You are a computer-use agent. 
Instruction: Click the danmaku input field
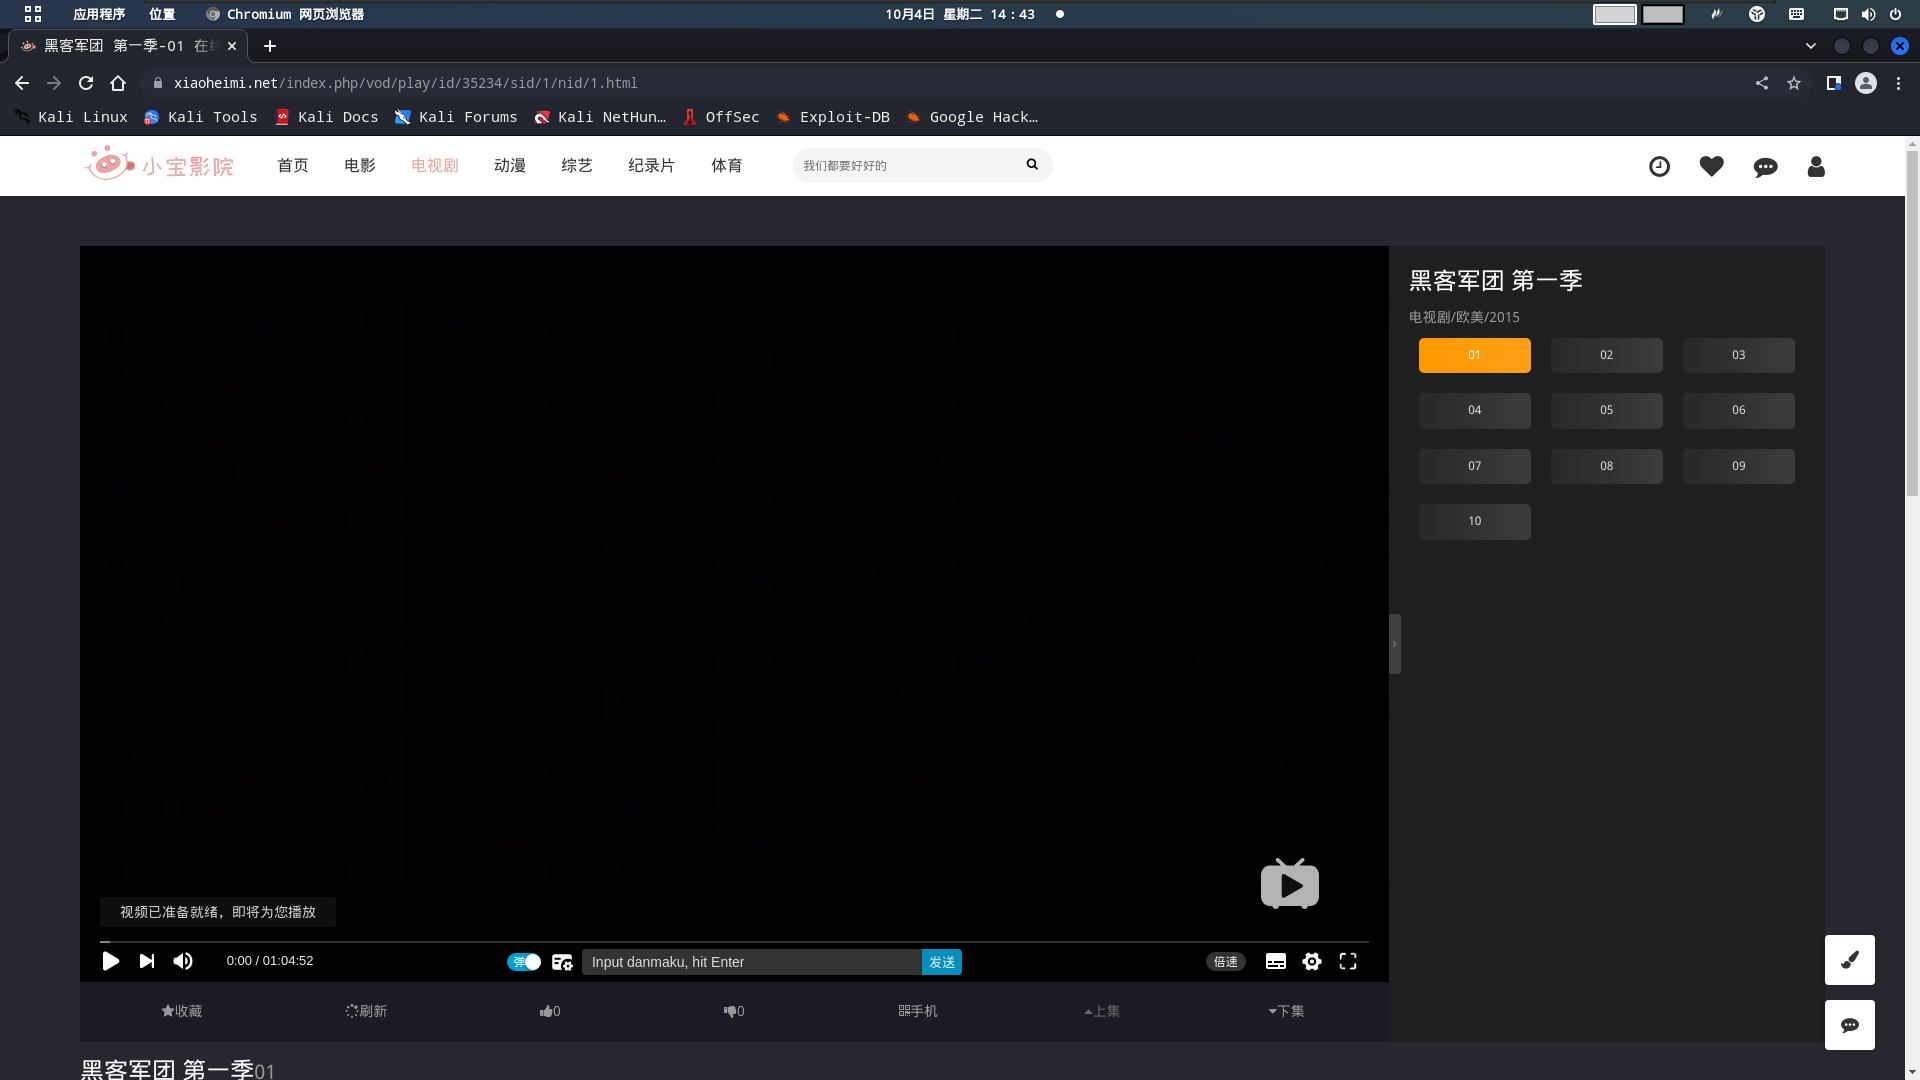pos(752,962)
